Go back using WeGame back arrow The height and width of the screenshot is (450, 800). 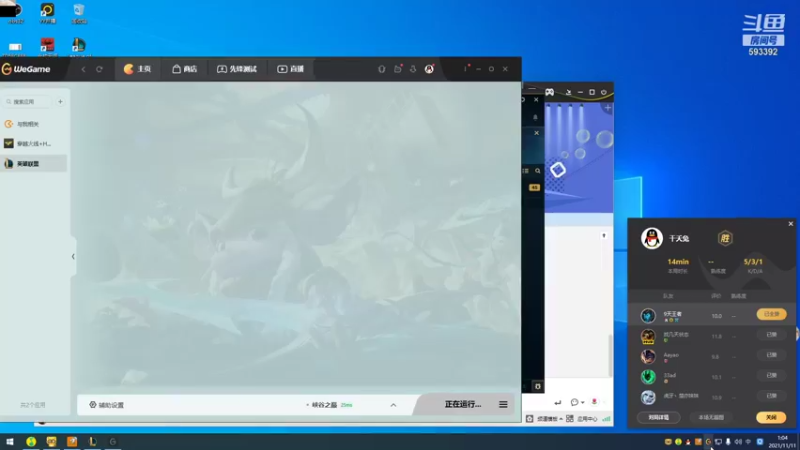[x=83, y=69]
